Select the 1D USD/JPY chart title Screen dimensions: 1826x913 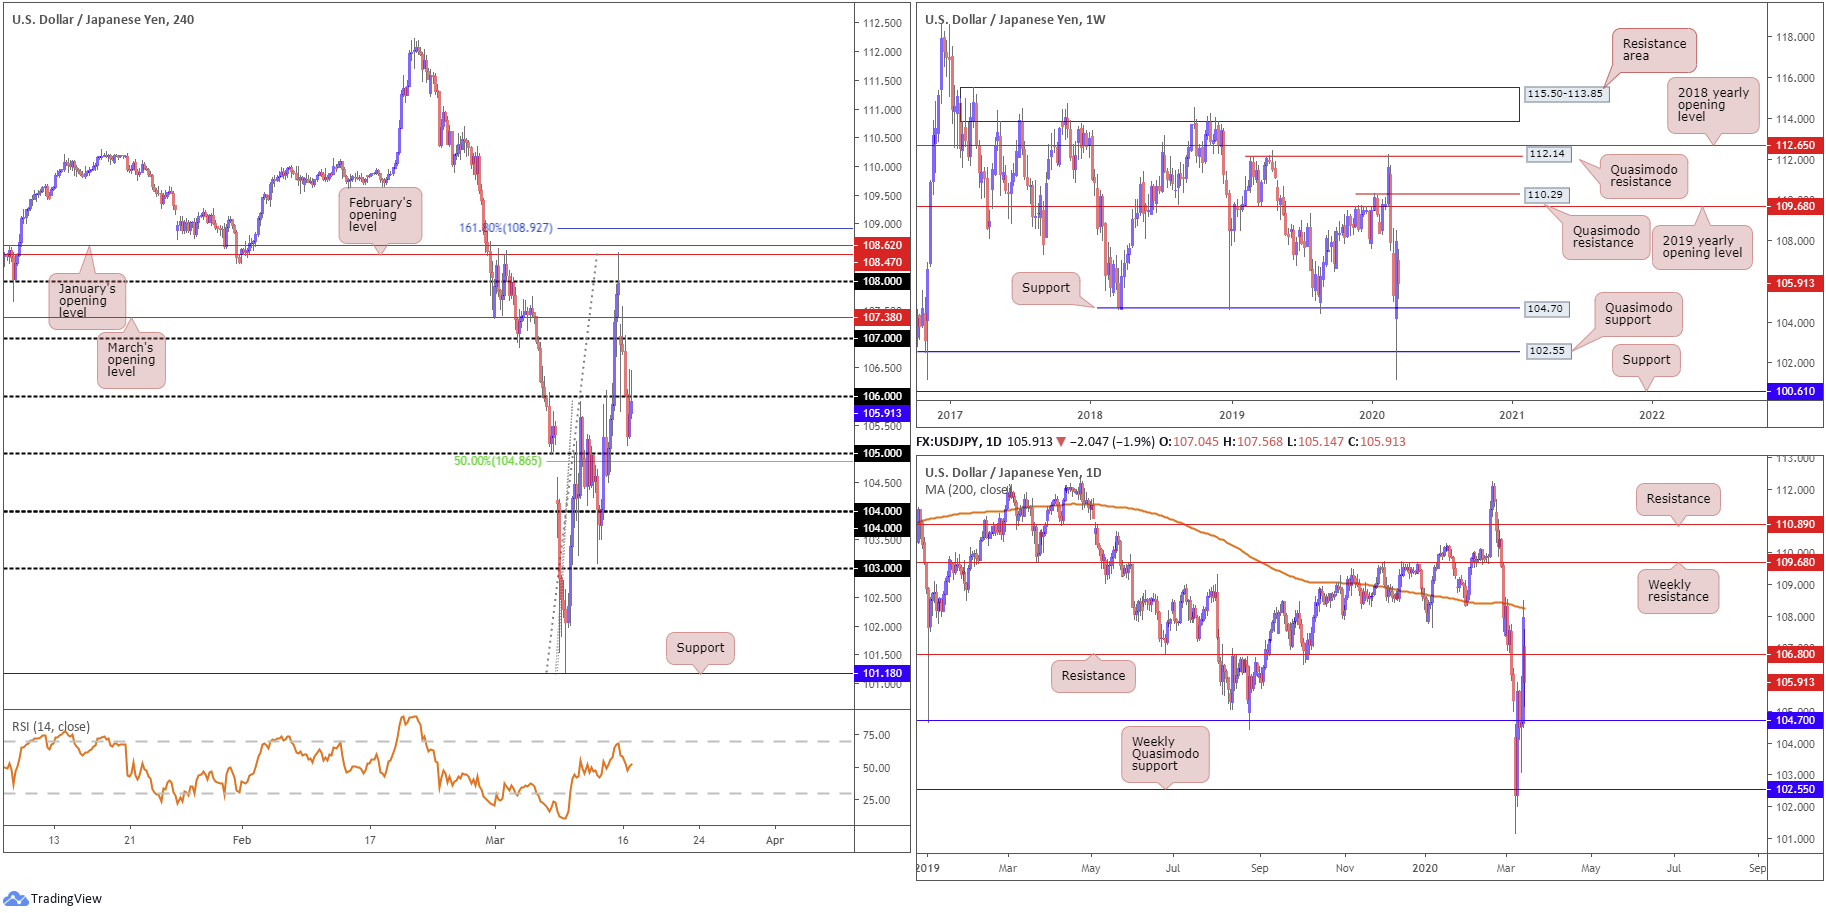tap(1013, 472)
